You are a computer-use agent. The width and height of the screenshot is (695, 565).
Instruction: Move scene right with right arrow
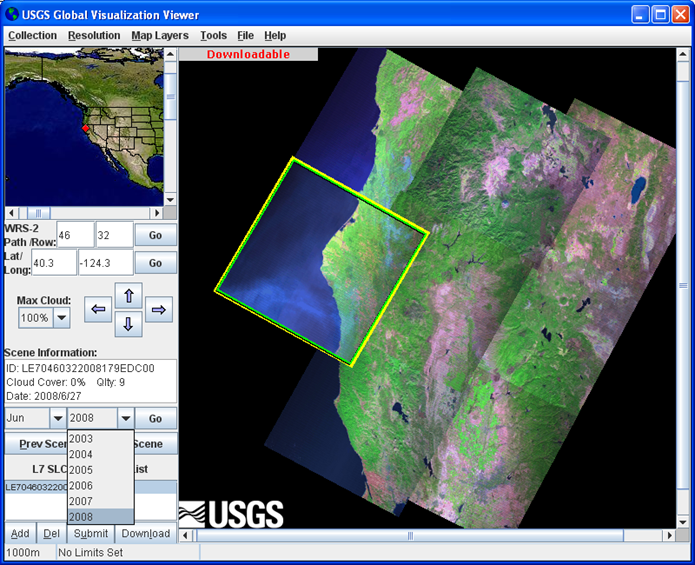(159, 310)
